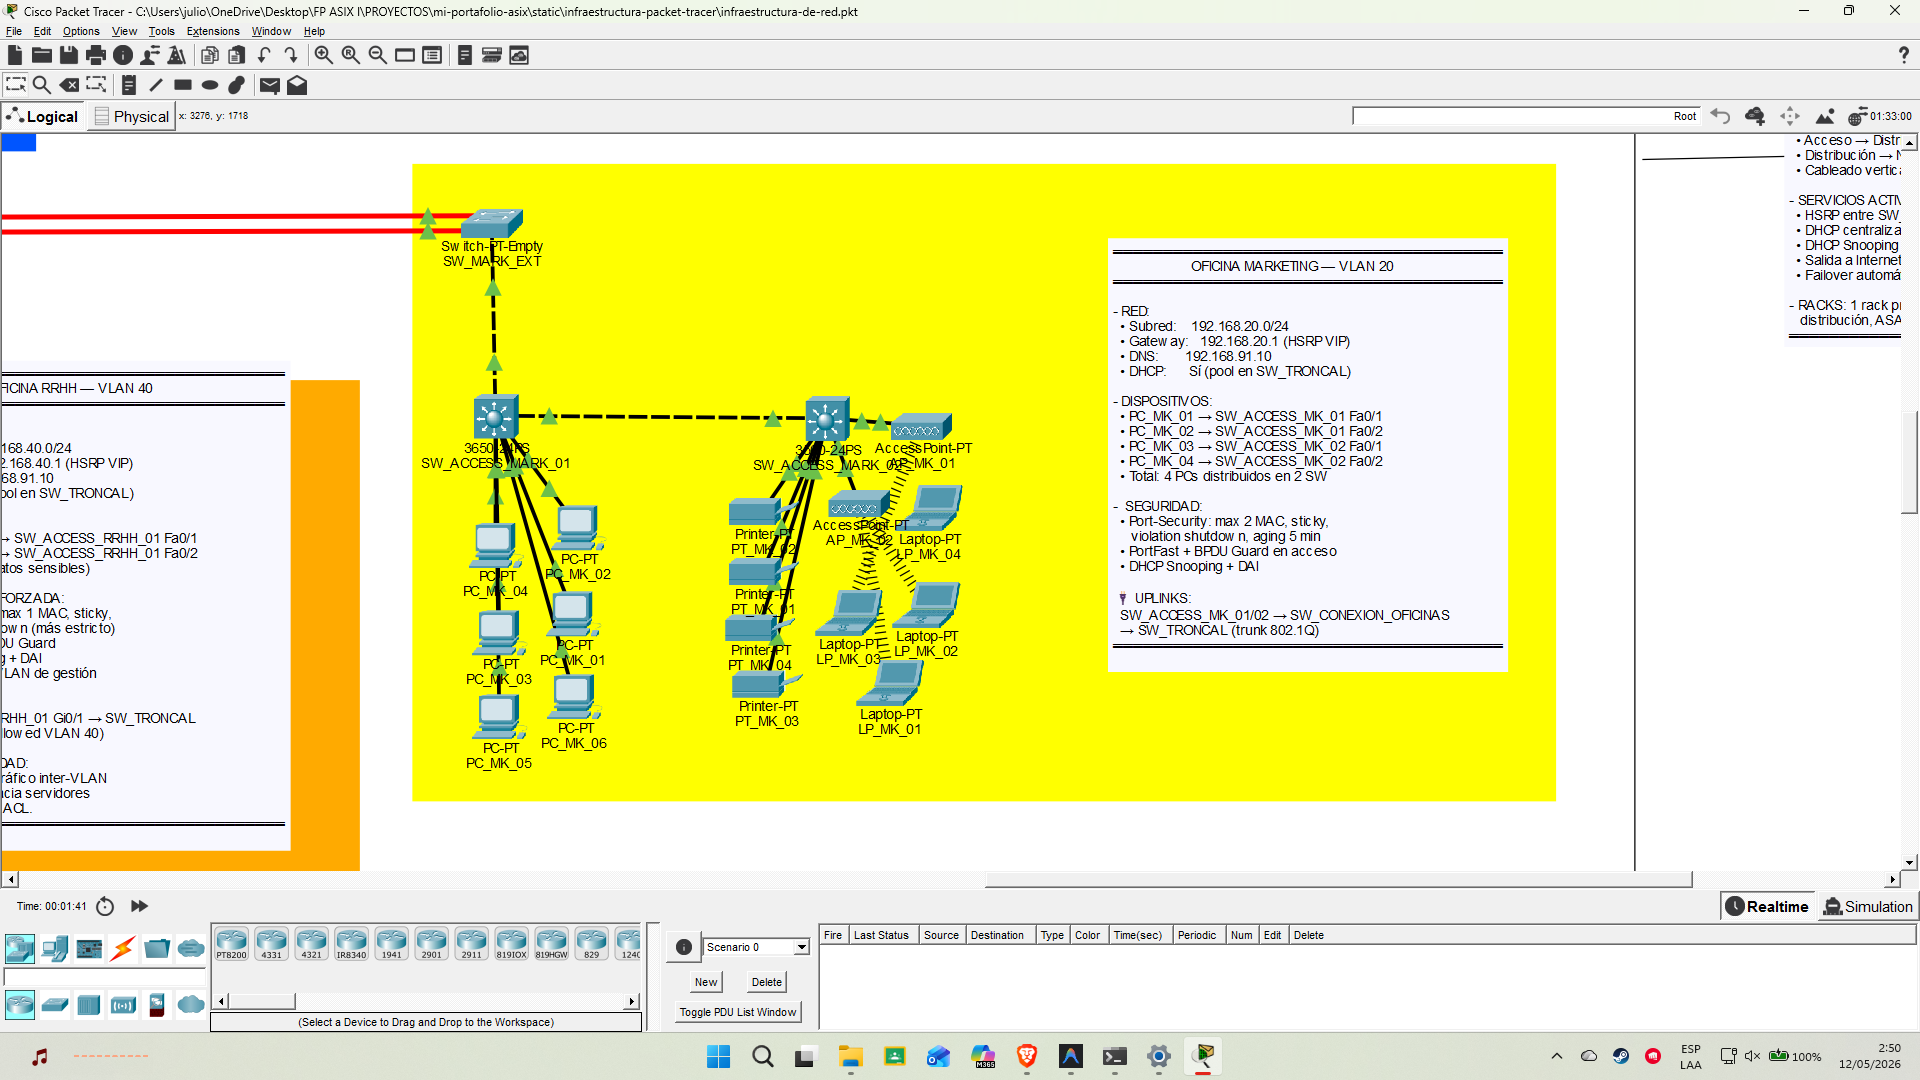Select the PC_MK_06 computer in the topology
Screen dimensions: 1920x1080
(x=574, y=697)
